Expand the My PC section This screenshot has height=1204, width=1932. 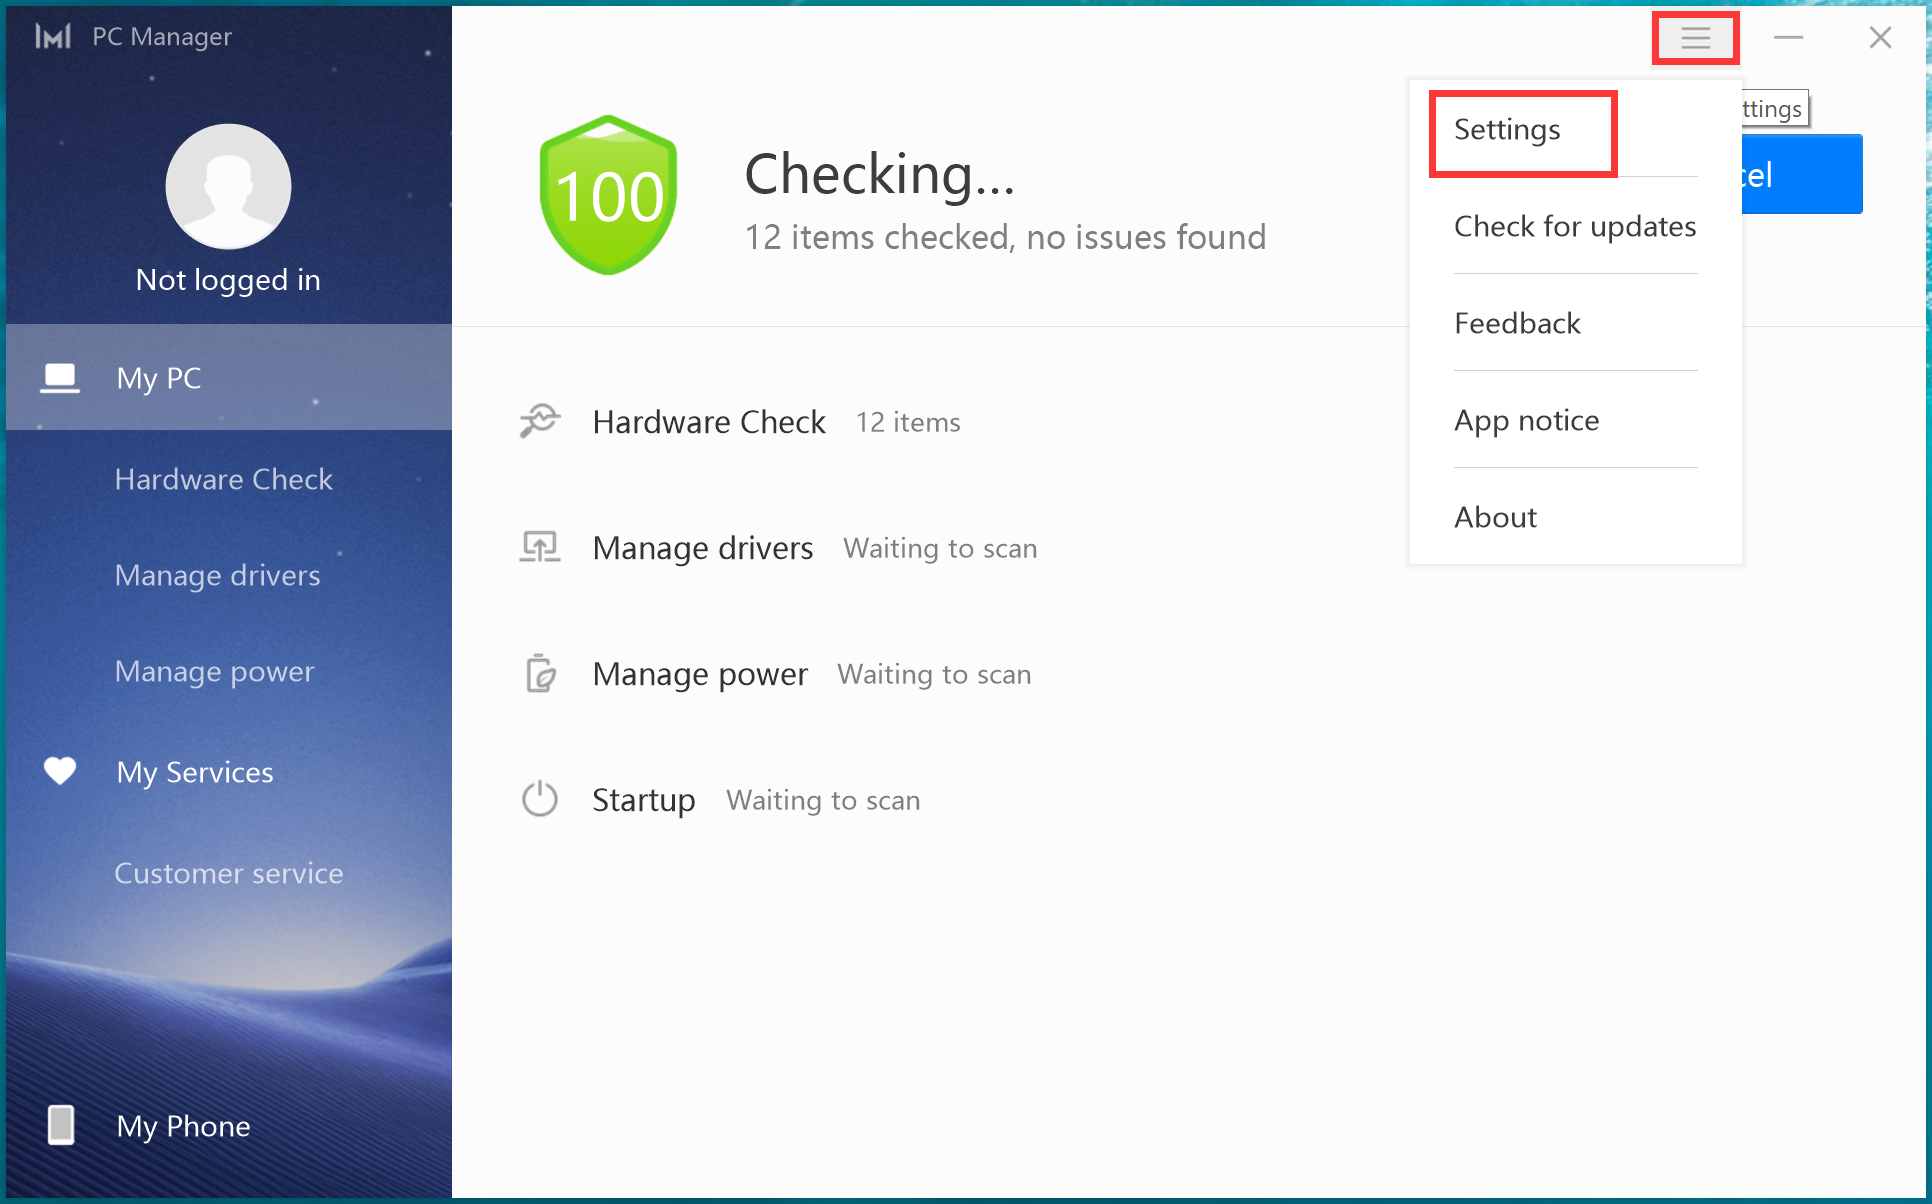155,376
